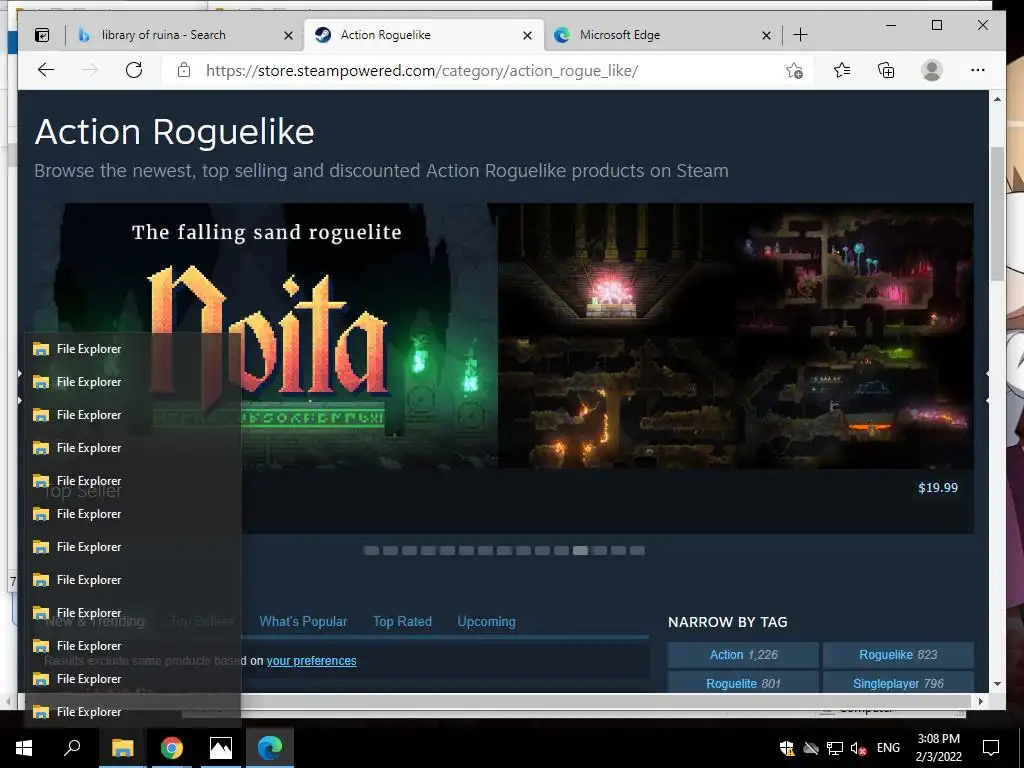Close the Action Roguelike tab
Viewport: 1024px width, 768px height.
(528, 35)
